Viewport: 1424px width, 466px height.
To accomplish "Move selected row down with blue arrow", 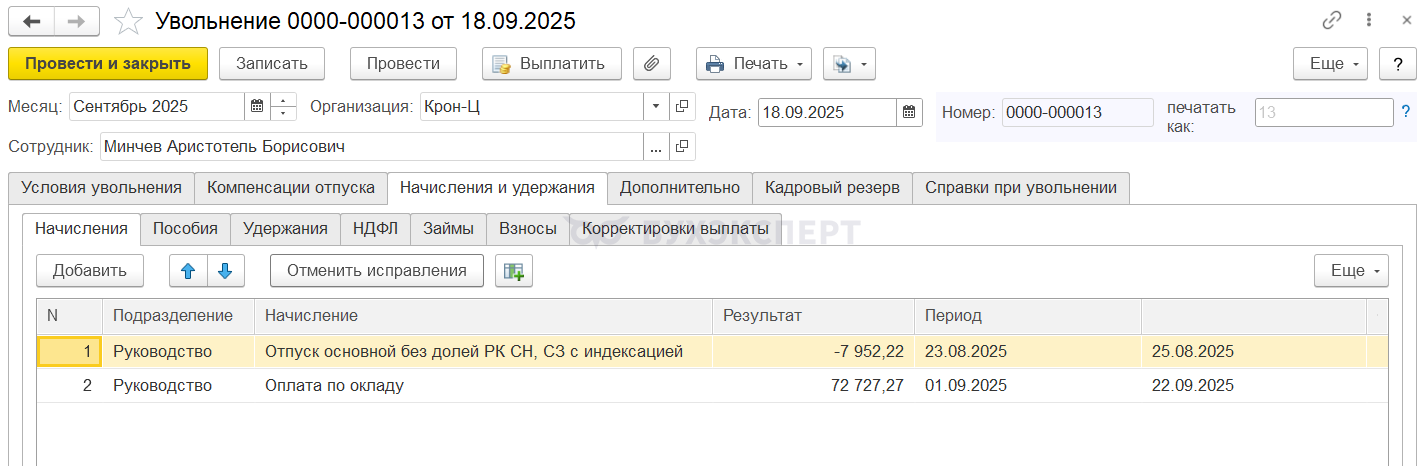I will click(x=225, y=270).
